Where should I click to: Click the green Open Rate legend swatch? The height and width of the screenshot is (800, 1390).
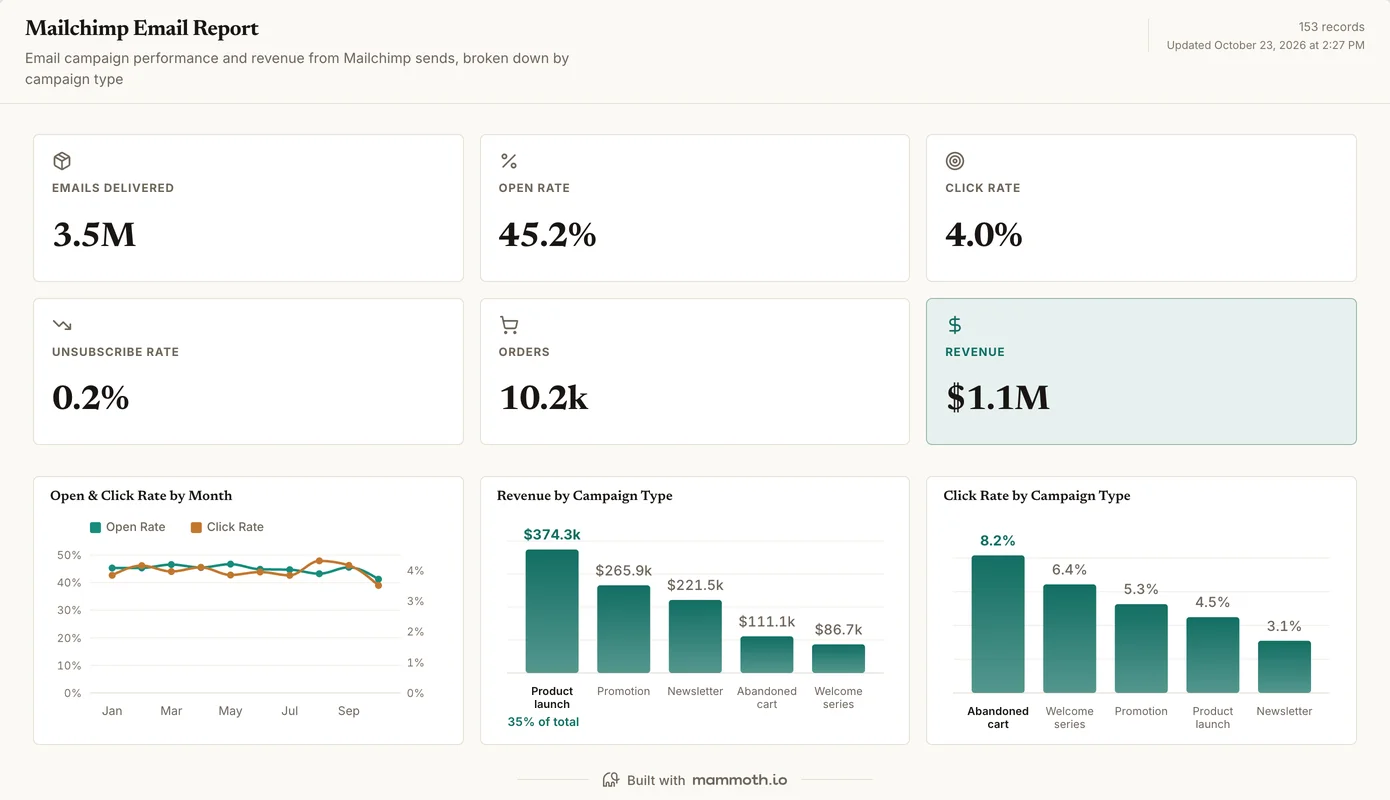[95, 527]
